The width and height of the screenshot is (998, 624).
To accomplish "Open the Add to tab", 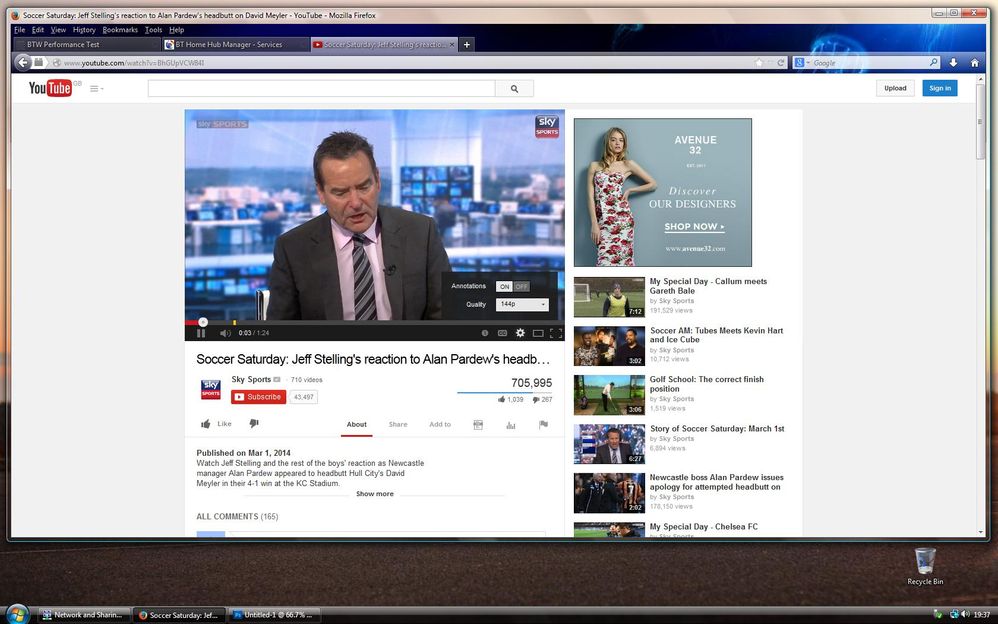I will (x=440, y=424).
